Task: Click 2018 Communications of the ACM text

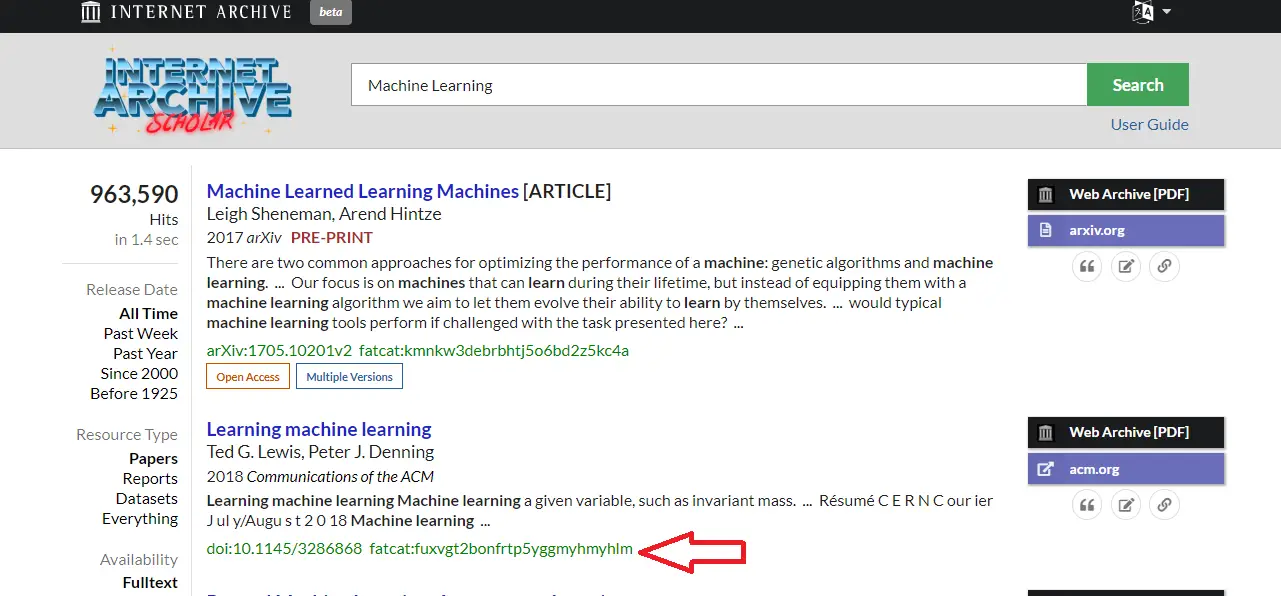Action: click(320, 476)
